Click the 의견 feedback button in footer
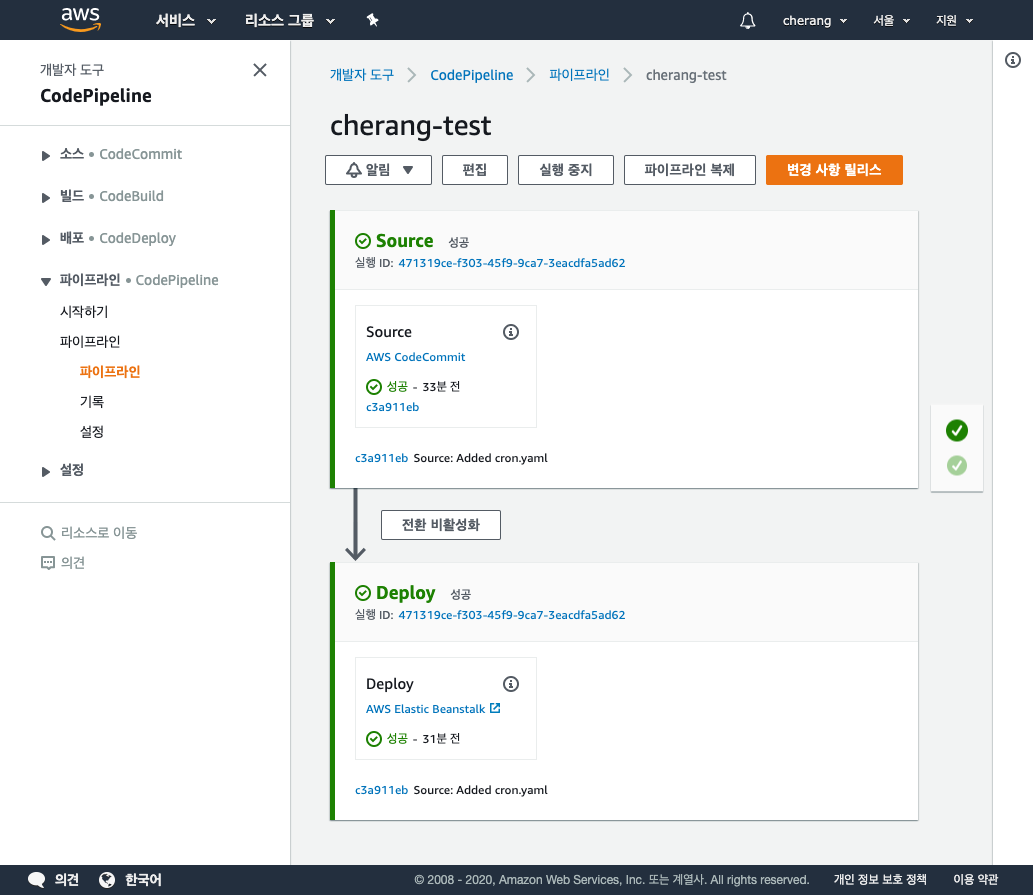The width and height of the screenshot is (1033, 895). [67, 880]
